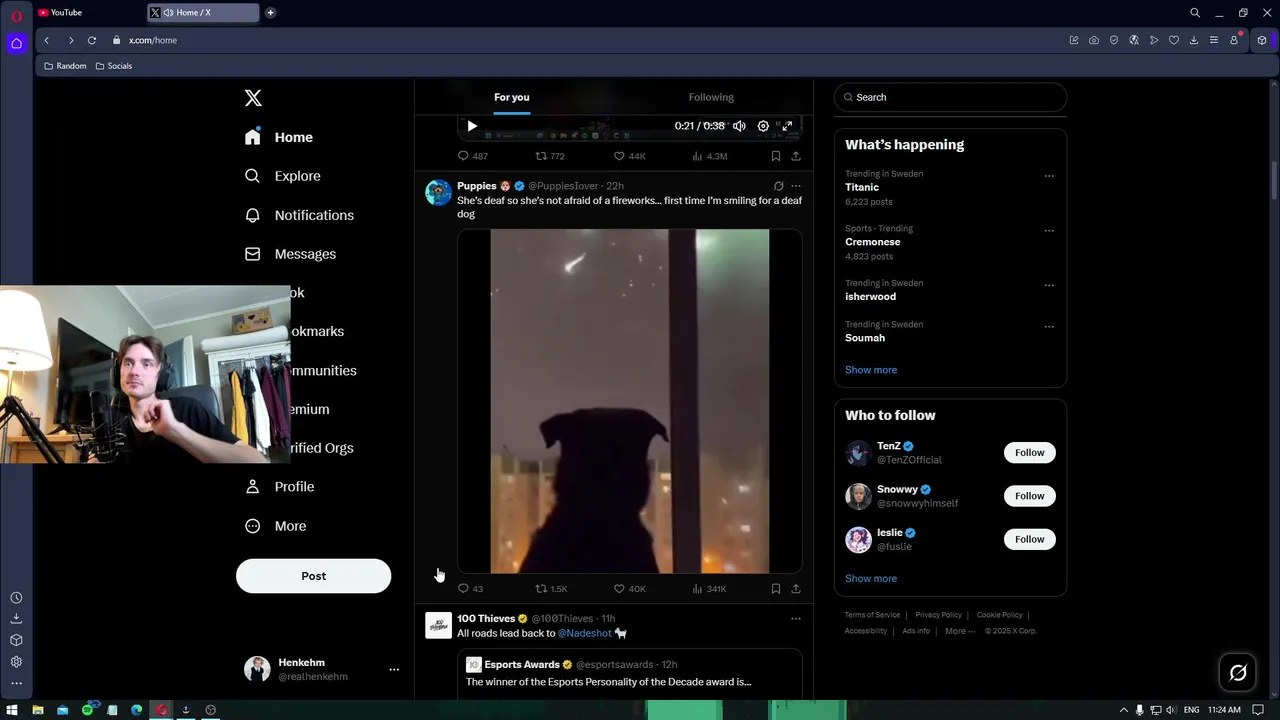Viewport: 1280px width, 720px height.
Task: Open the more options for the isherwood trend
Action: tap(1049, 285)
